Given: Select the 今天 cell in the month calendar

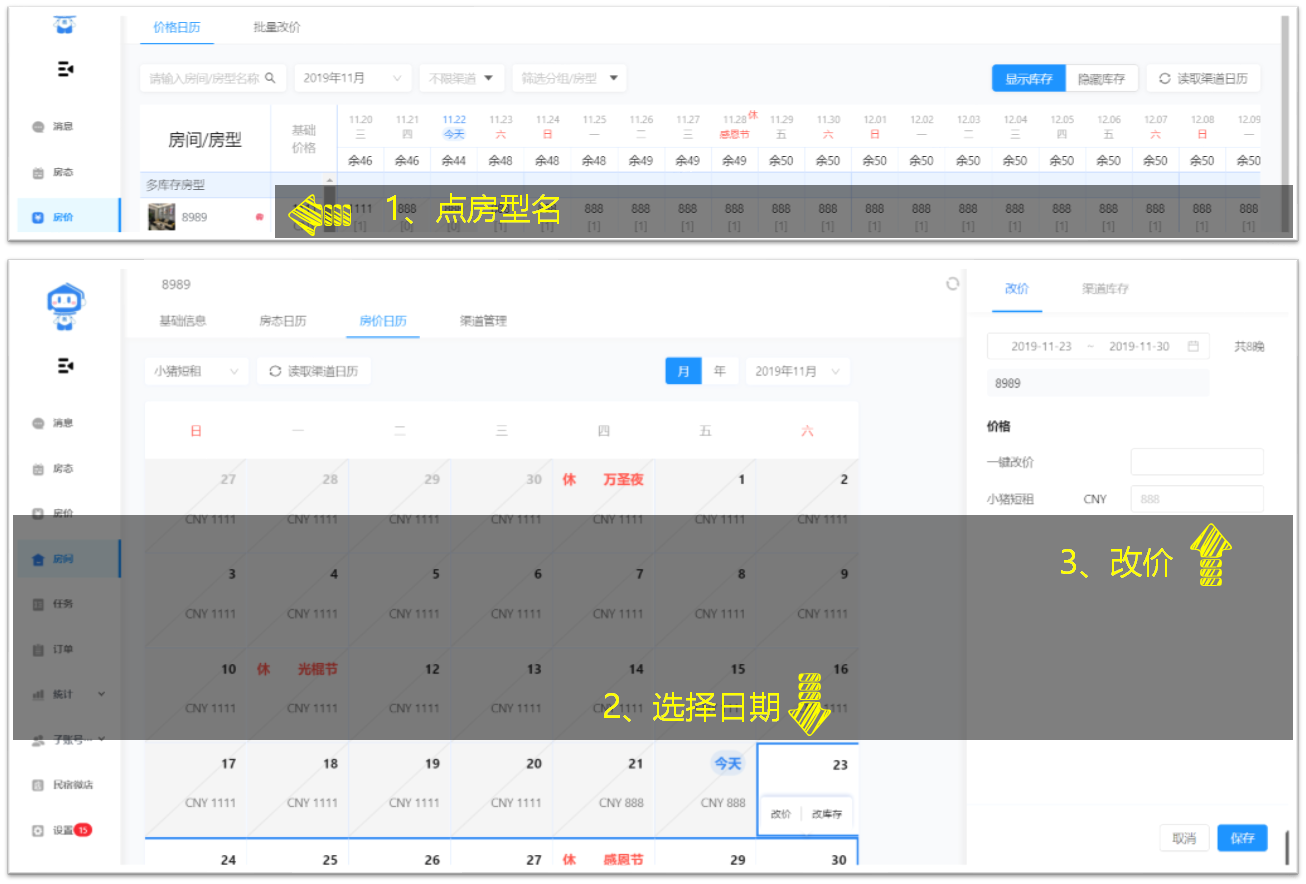Looking at the screenshot, I should [706, 789].
